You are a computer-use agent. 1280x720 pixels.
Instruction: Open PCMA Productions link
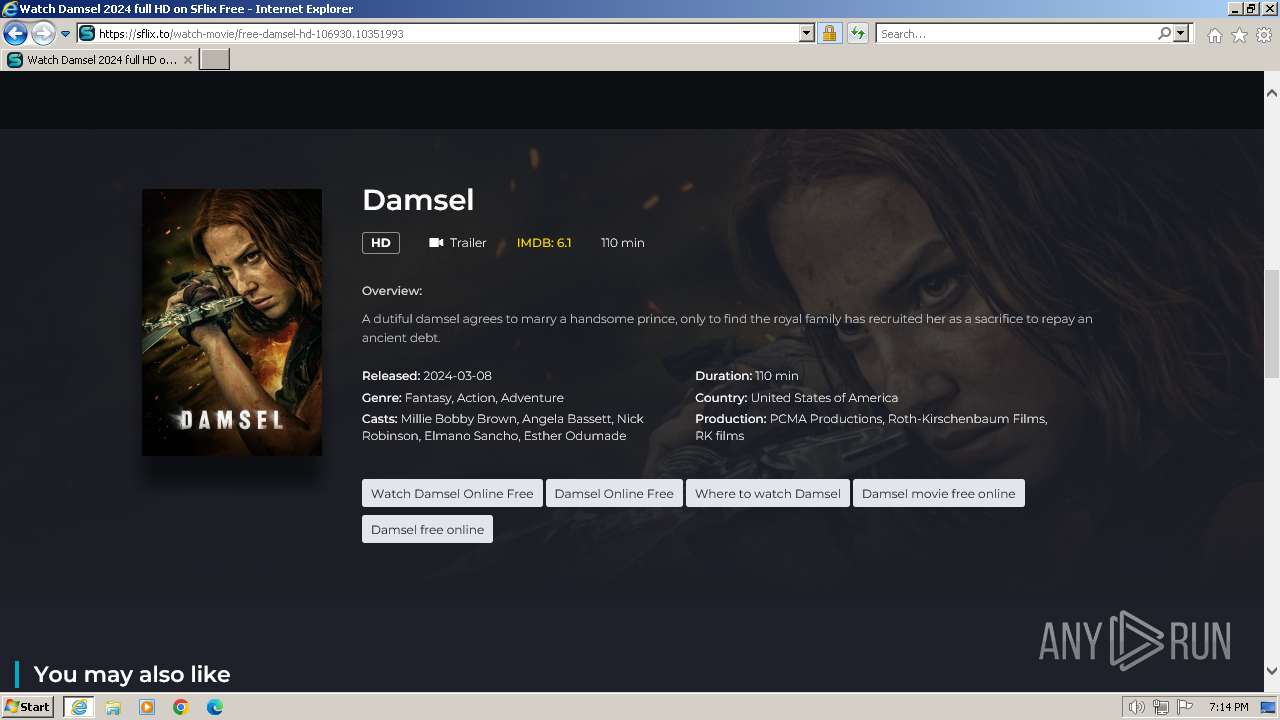[826, 419]
